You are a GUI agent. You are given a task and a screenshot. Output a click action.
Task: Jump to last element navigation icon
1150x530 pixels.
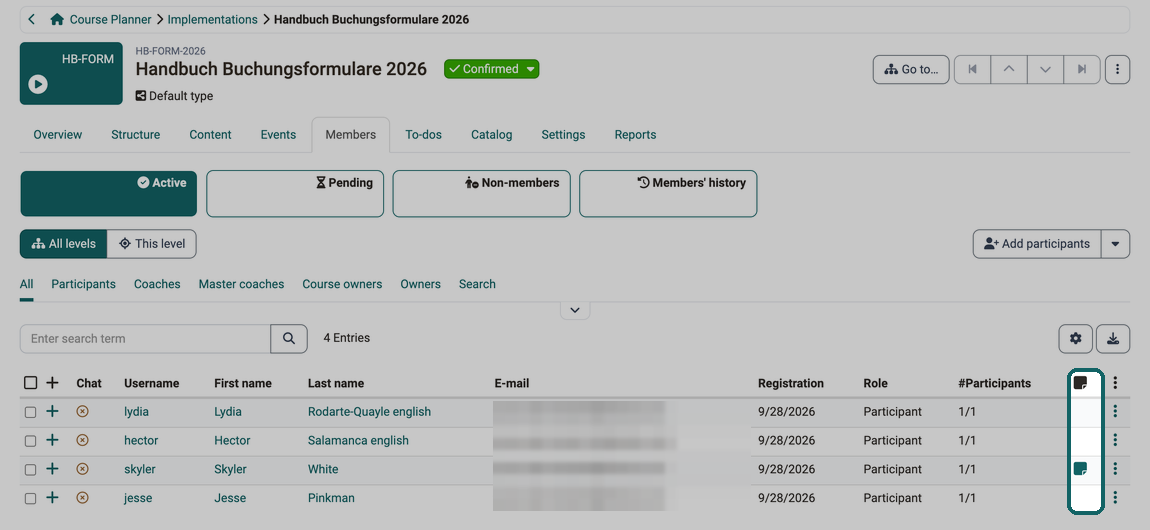(x=1082, y=70)
